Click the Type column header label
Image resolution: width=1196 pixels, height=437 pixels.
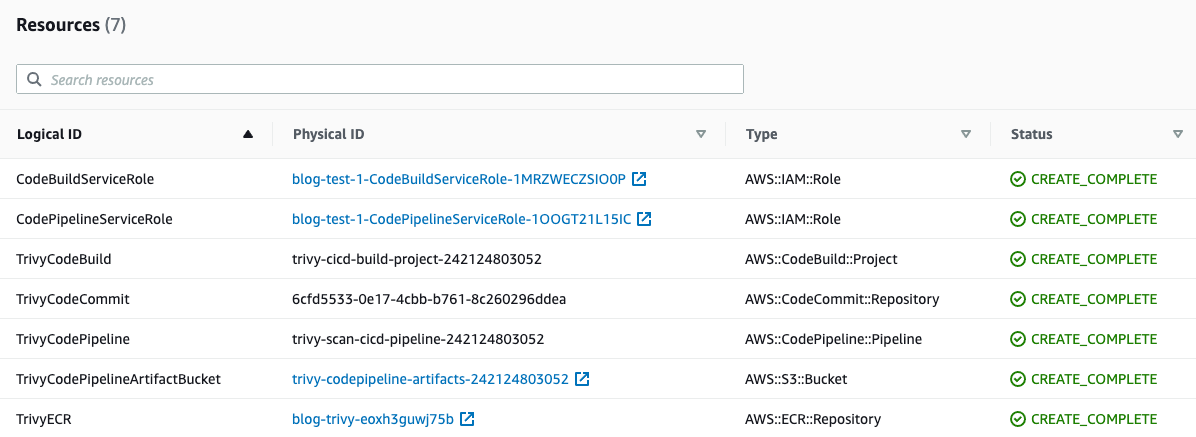pos(762,134)
